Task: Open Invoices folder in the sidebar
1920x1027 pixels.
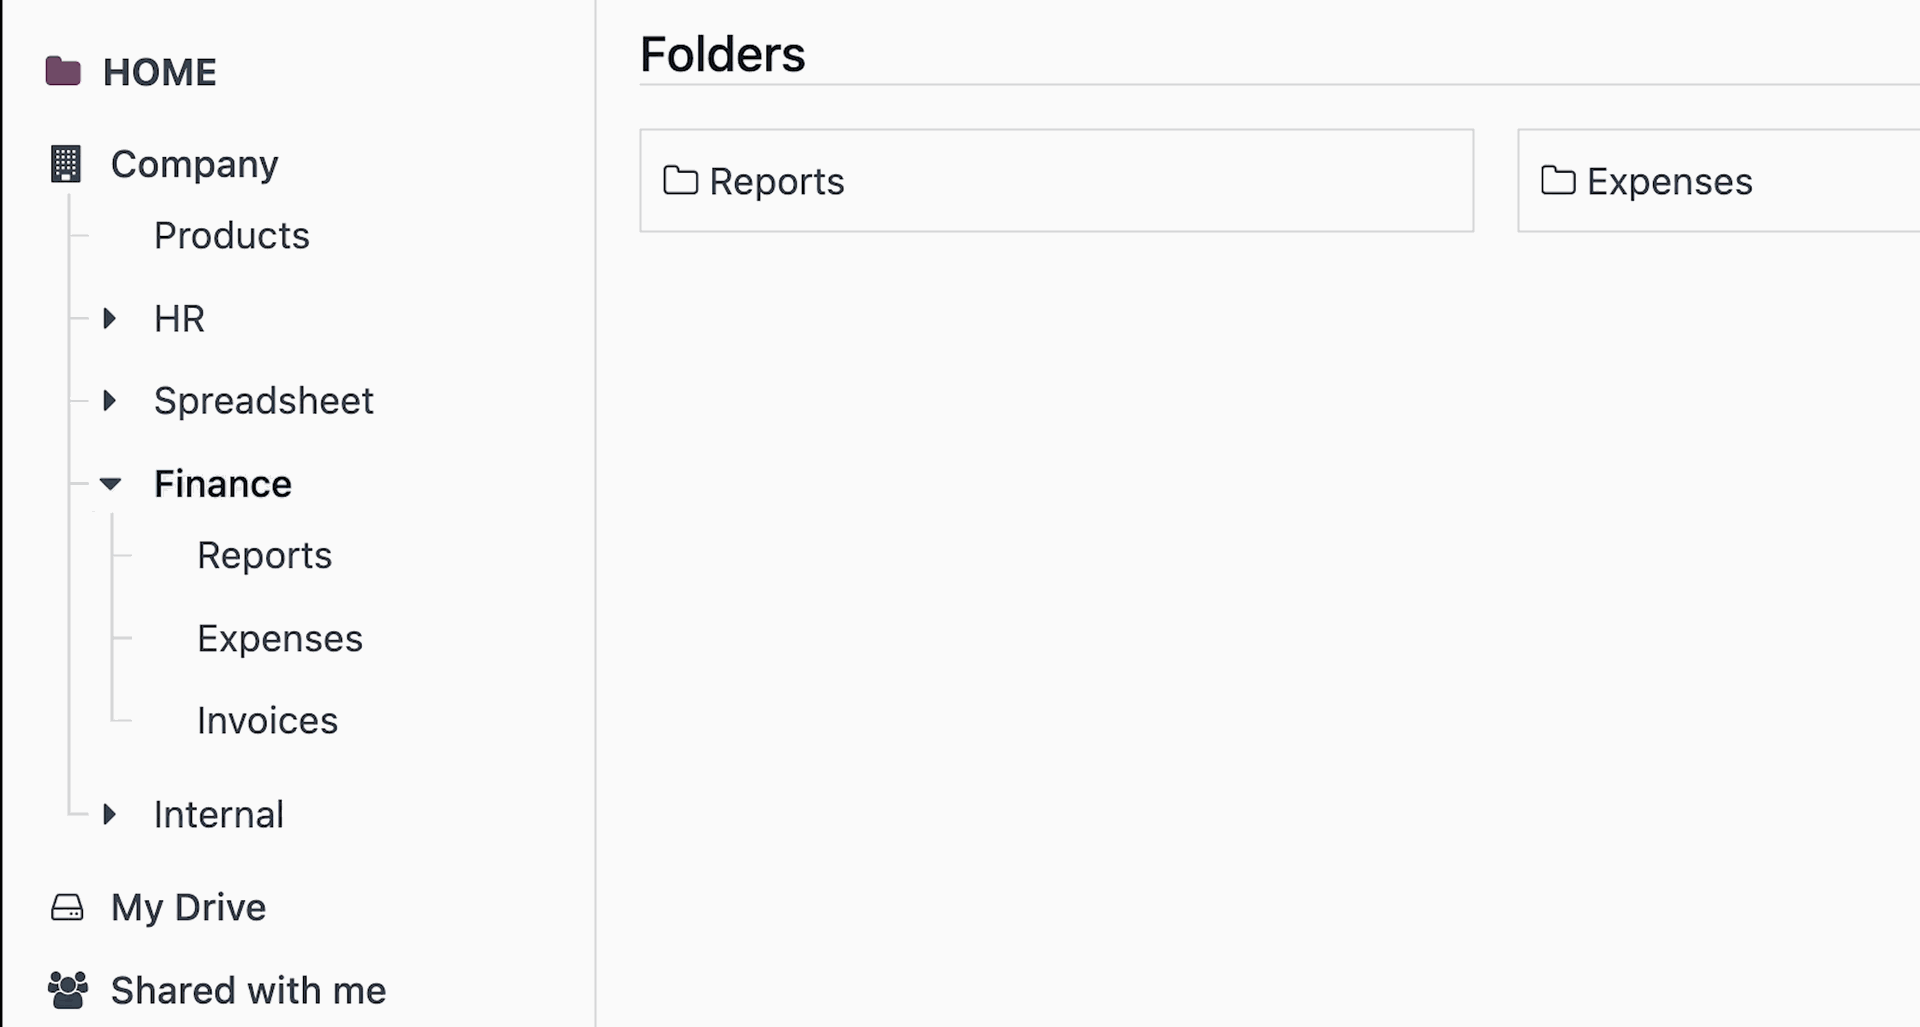Action: pyautogui.click(x=267, y=721)
